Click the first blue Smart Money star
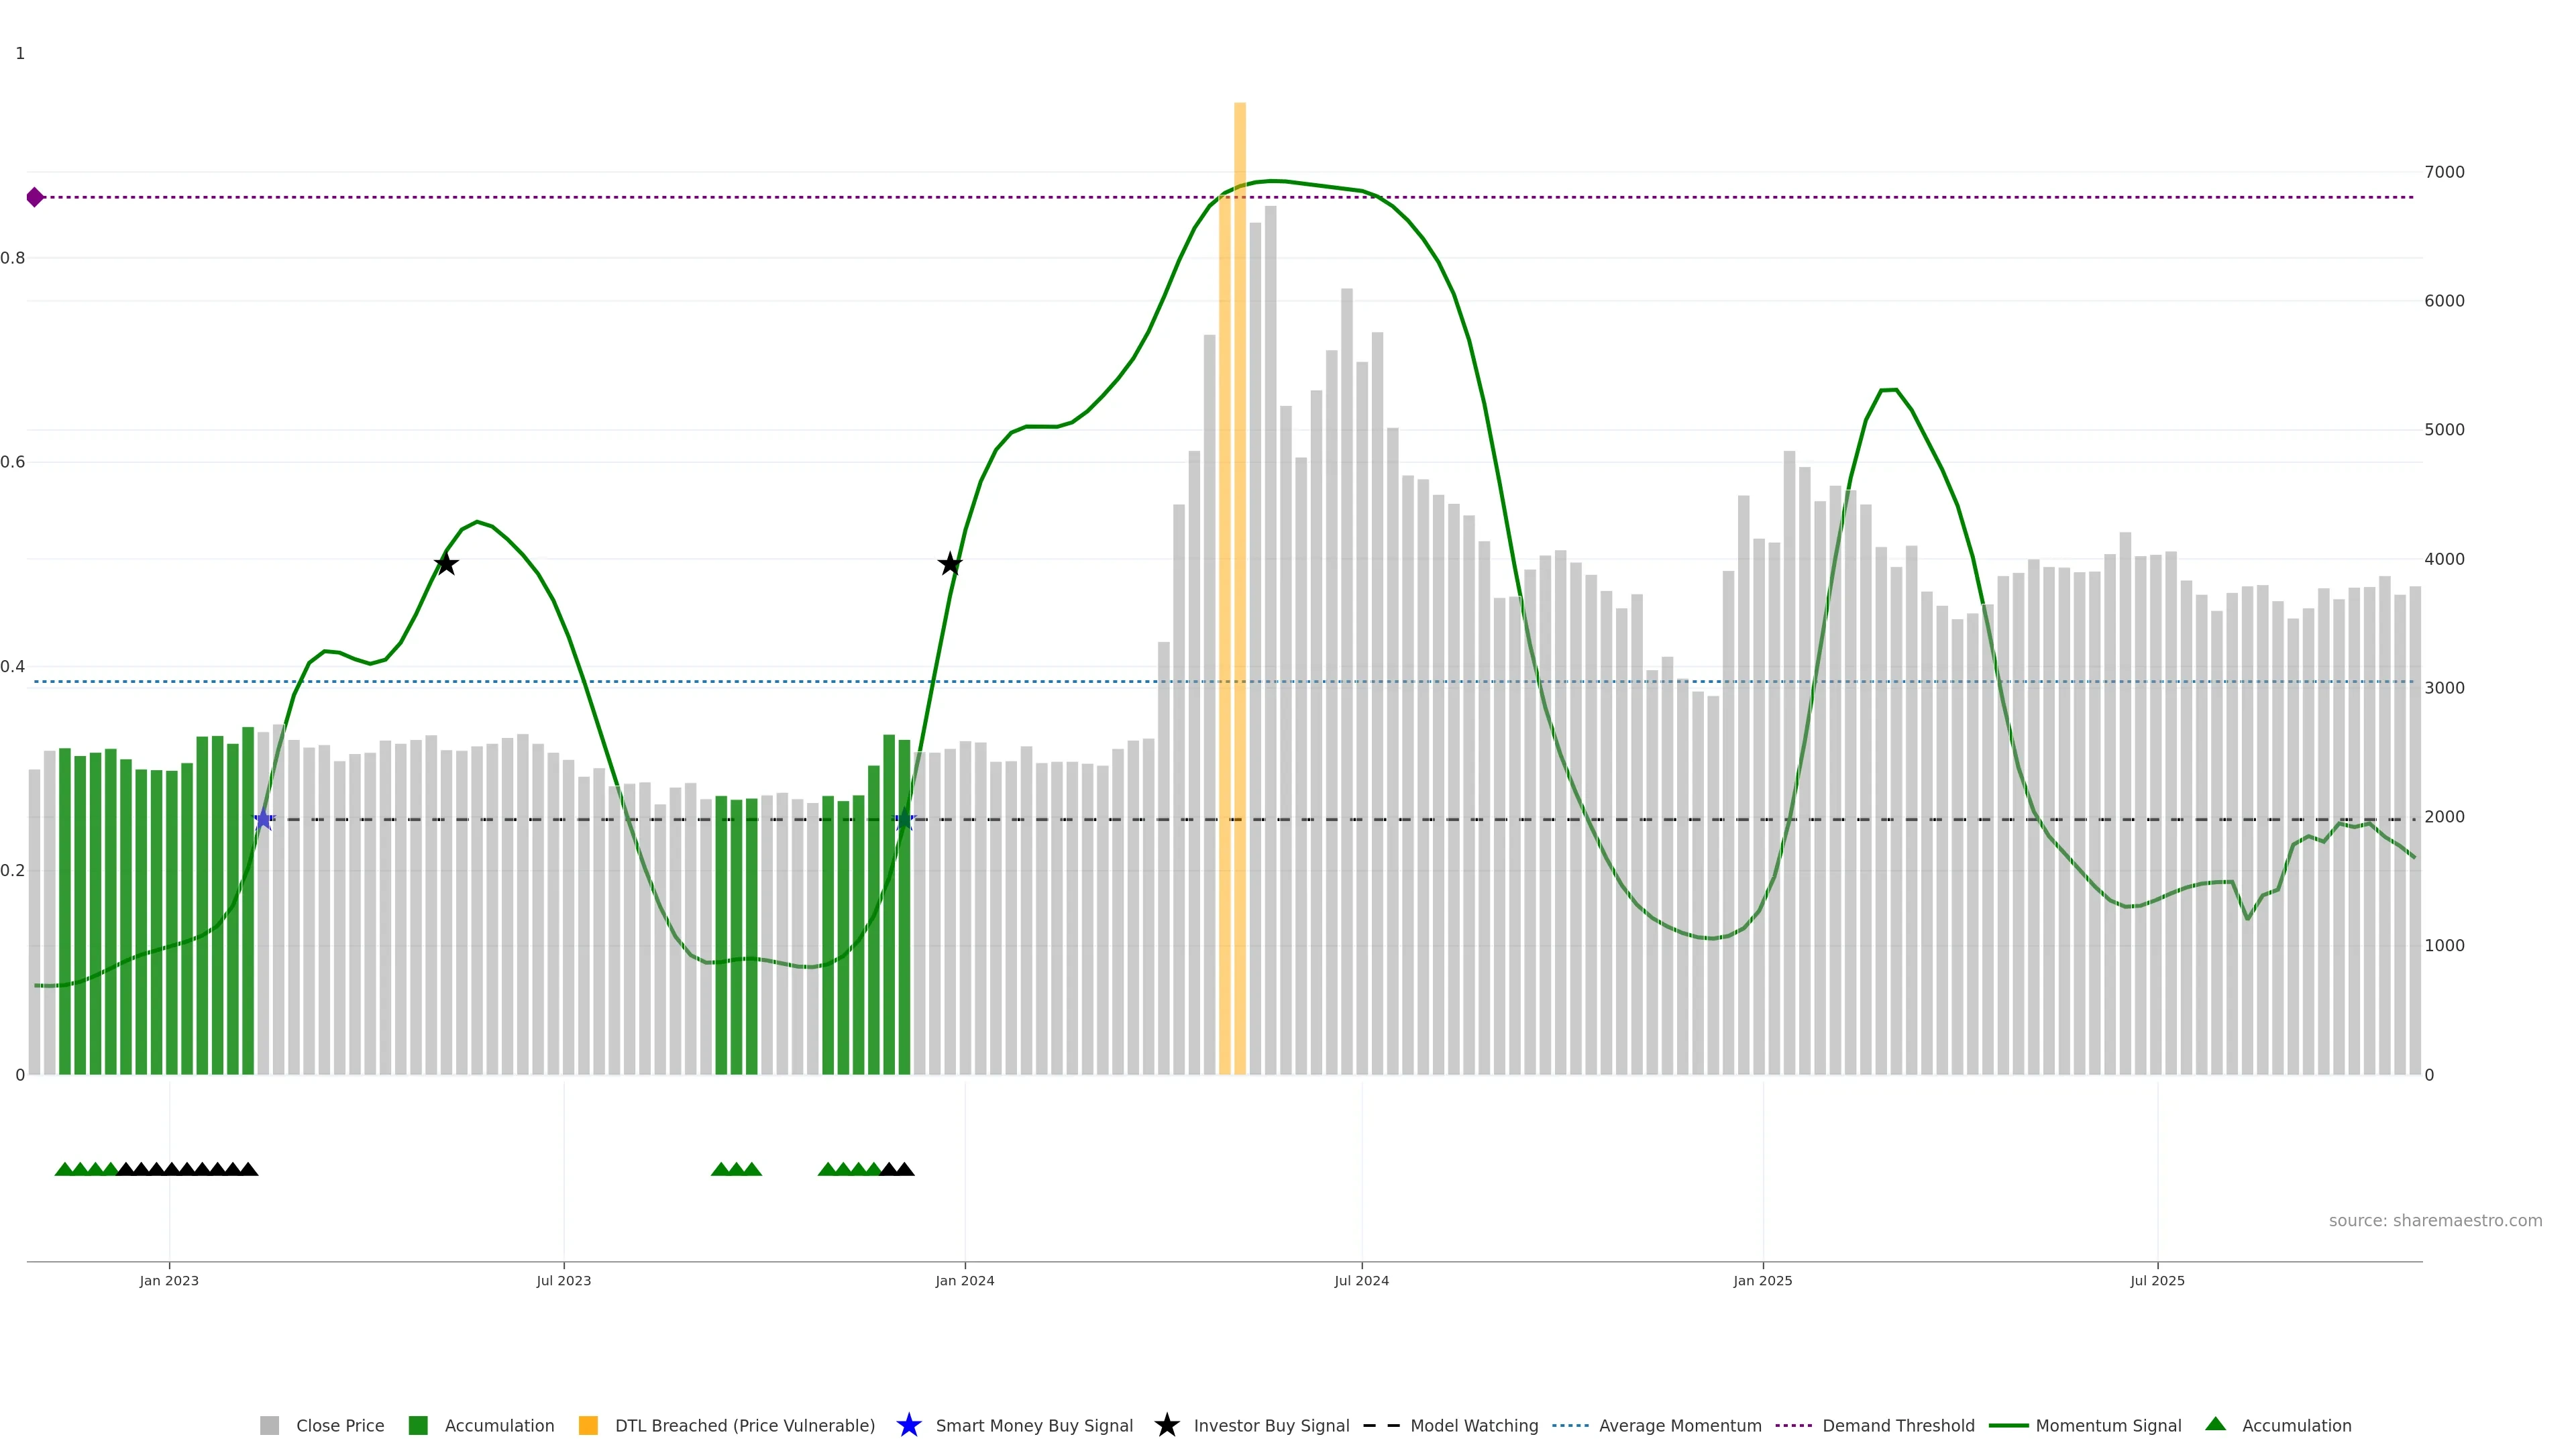2576x1449 pixels. (x=263, y=820)
